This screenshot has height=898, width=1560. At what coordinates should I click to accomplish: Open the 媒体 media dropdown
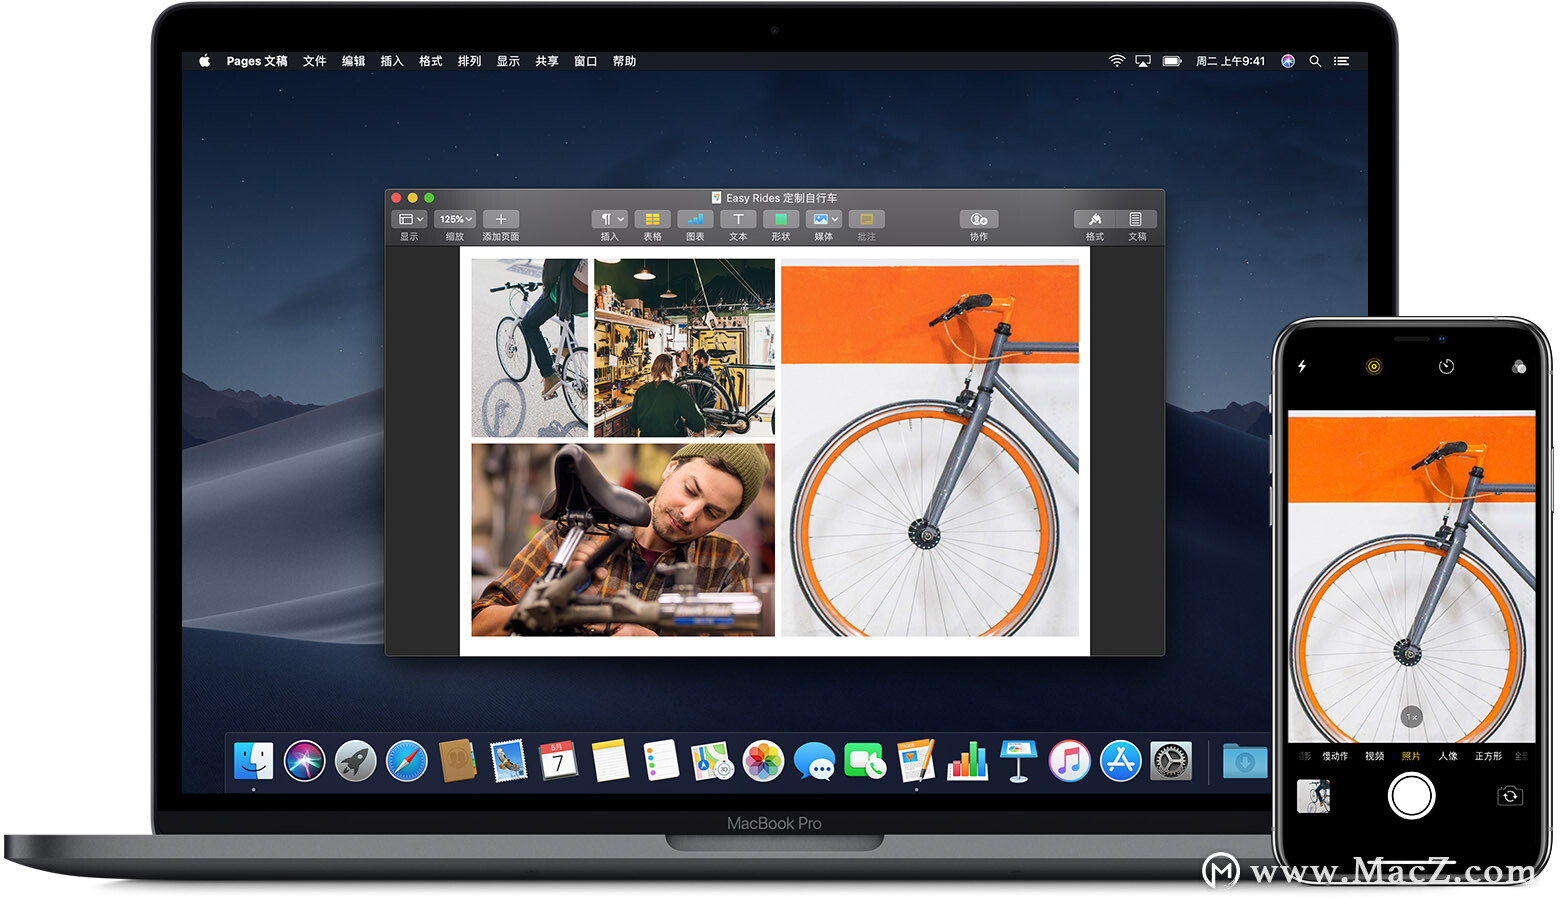(x=824, y=219)
